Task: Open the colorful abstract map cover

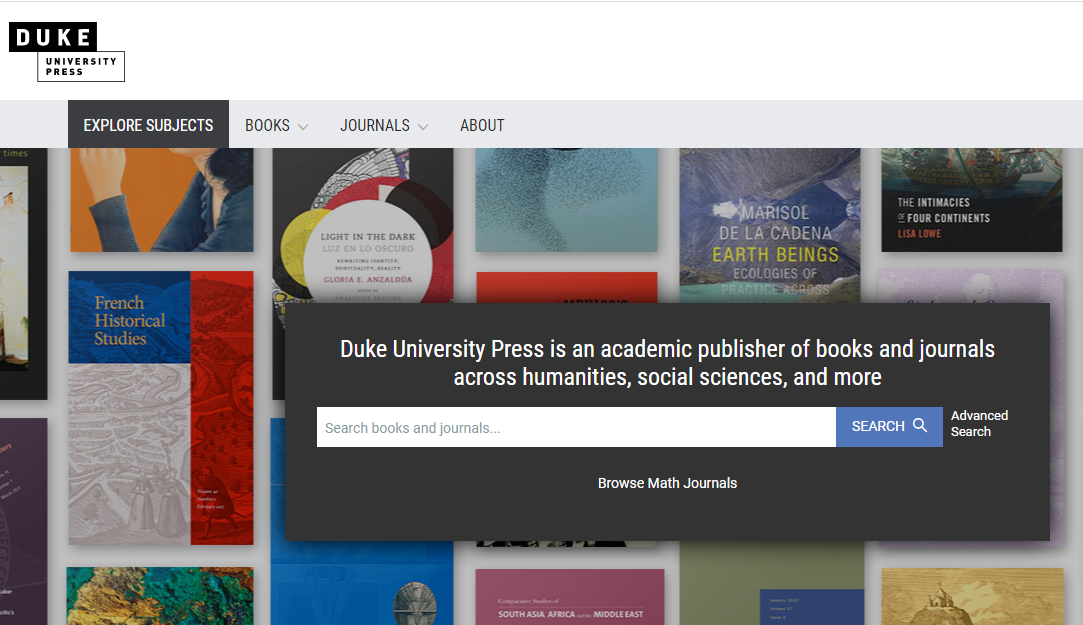Action: (160, 596)
